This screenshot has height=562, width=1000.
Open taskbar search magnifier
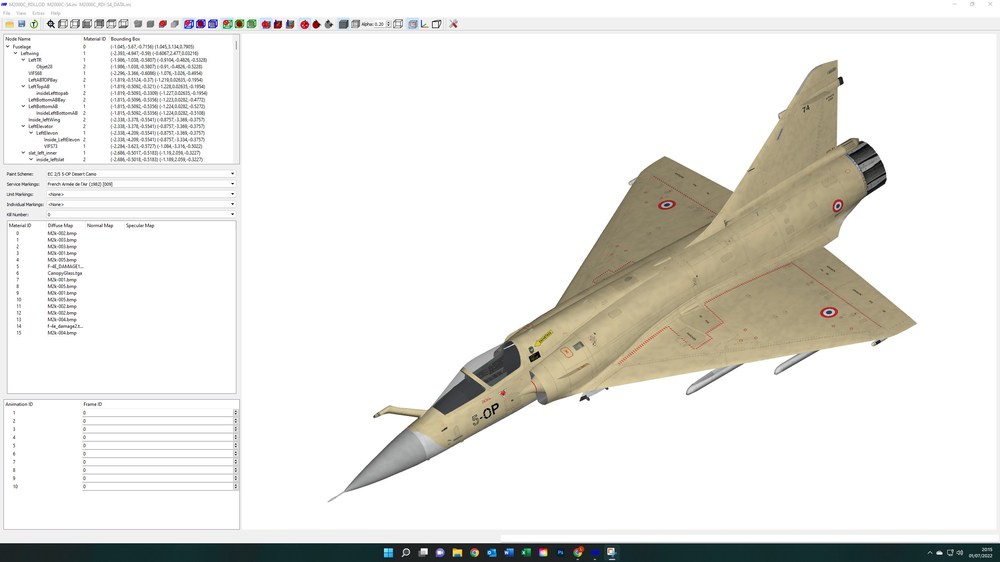click(x=406, y=552)
